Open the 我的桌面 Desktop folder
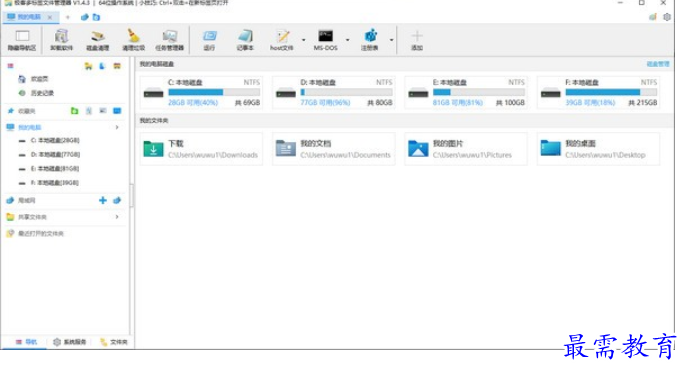 [x=599, y=149]
